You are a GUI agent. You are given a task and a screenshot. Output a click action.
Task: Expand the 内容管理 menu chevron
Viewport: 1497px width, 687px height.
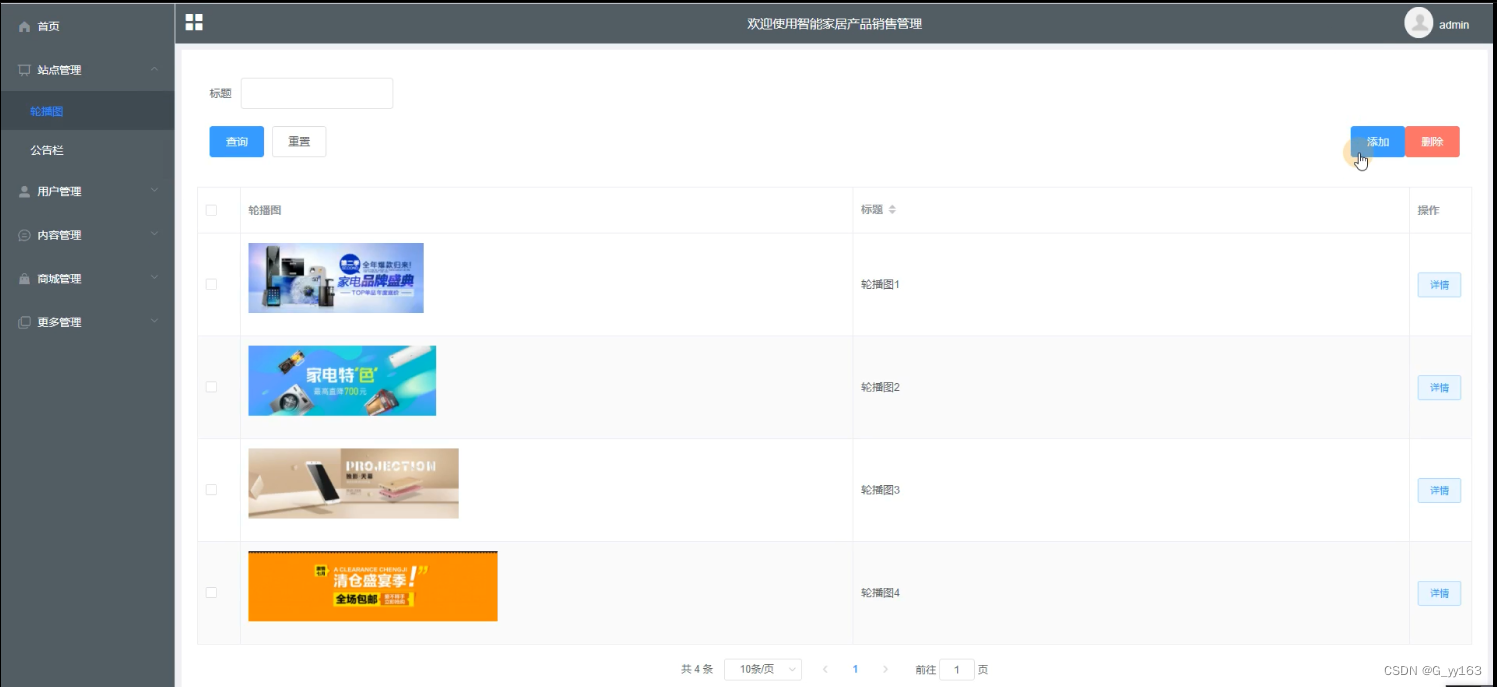154,234
